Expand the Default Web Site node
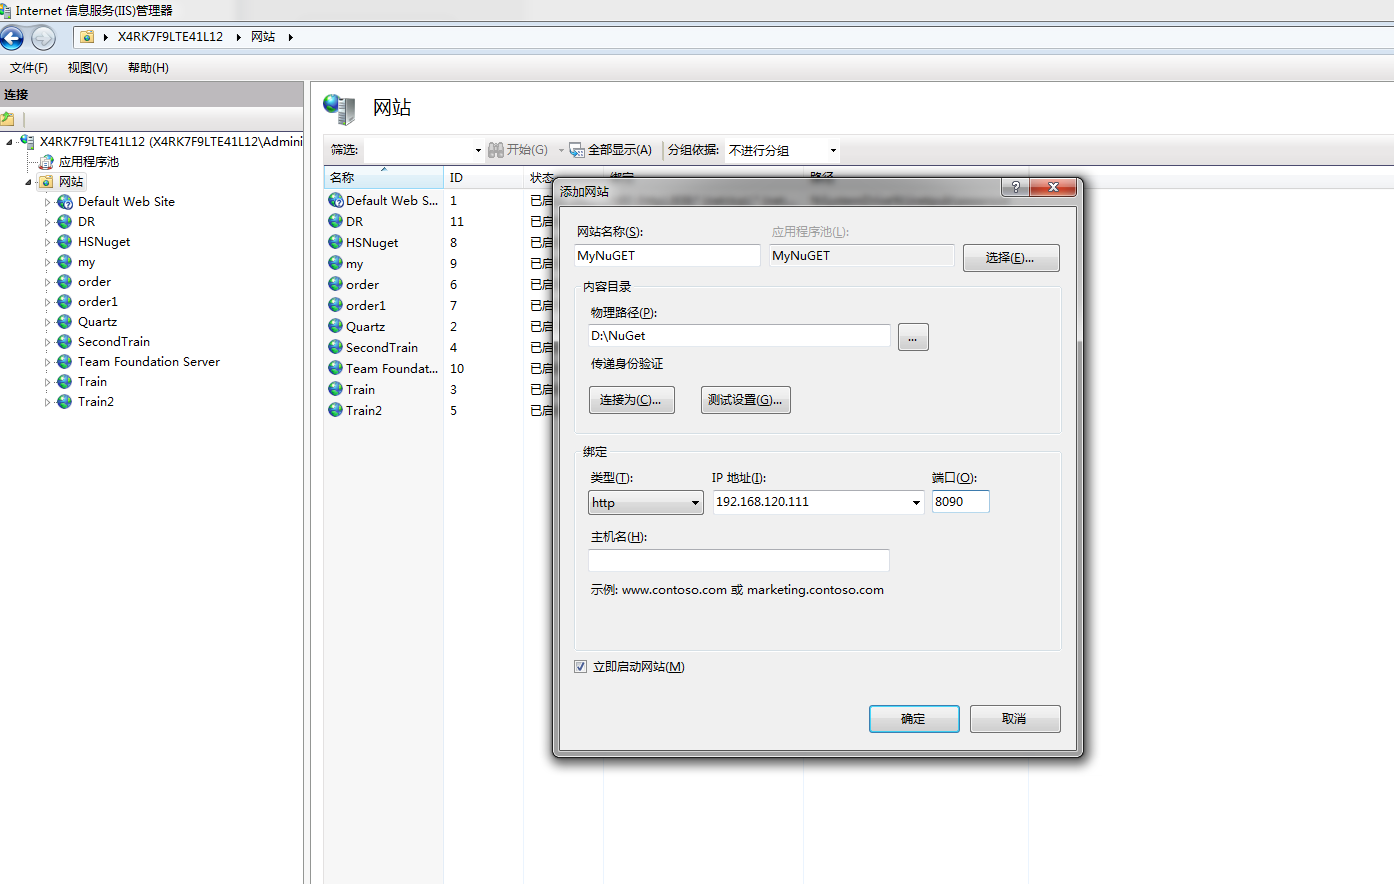This screenshot has width=1394, height=884. [47, 202]
